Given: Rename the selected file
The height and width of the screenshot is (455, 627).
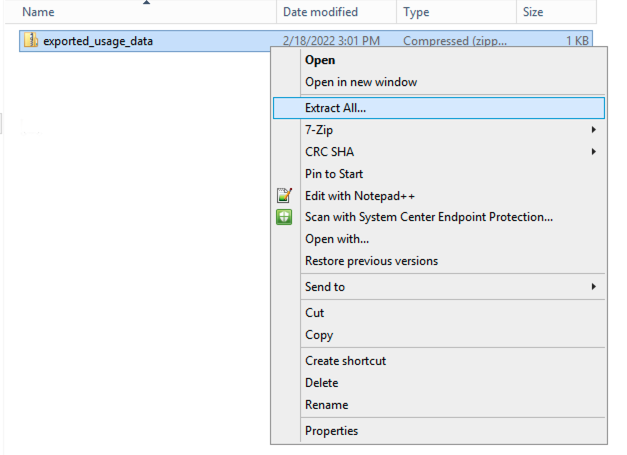Looking at the screenshot, I should 326,405.
